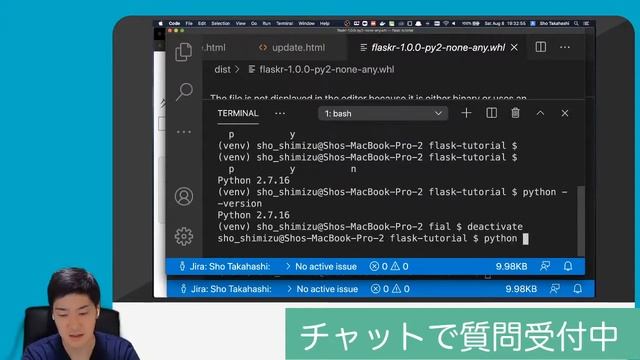This screenshot has width=640, height=360.
Task: Open the Help menu
Action: (x=324, y=24)
